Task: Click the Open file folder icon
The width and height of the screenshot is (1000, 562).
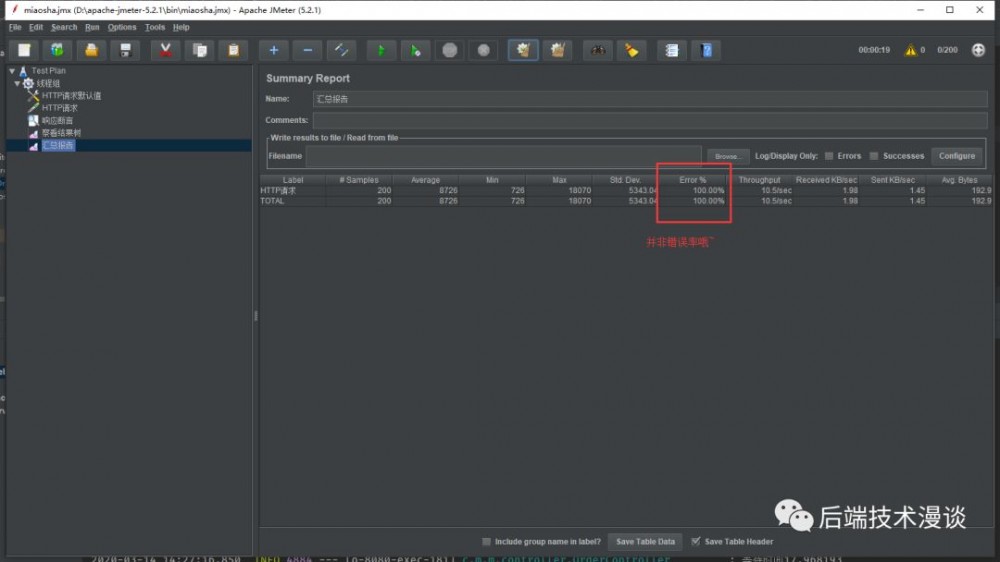Action: pyautogui.click(x=91, y=50)
